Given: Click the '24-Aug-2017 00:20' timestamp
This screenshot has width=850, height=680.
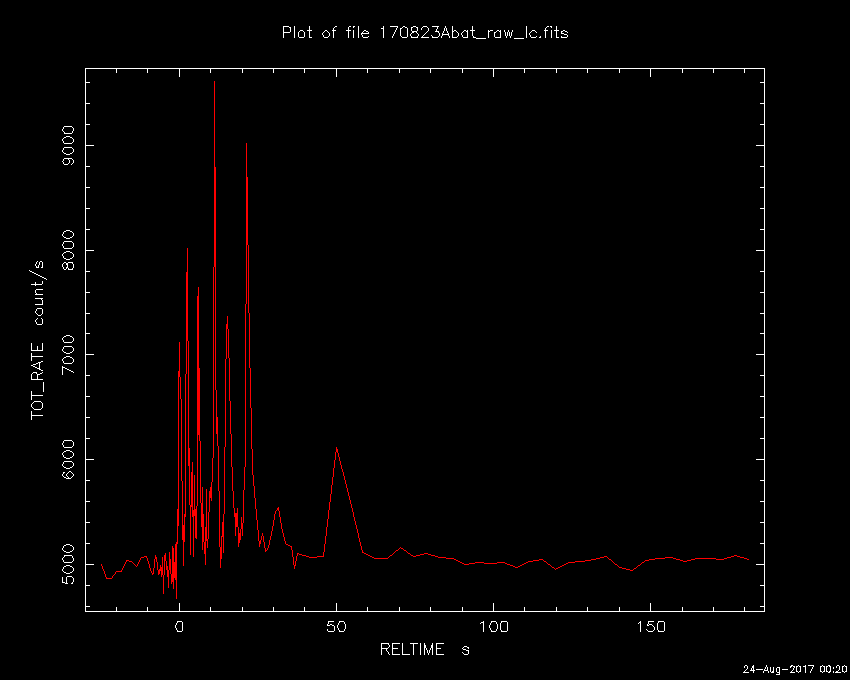Looking at the screenshot, I should pyautogui.click(x=794, y=669).
